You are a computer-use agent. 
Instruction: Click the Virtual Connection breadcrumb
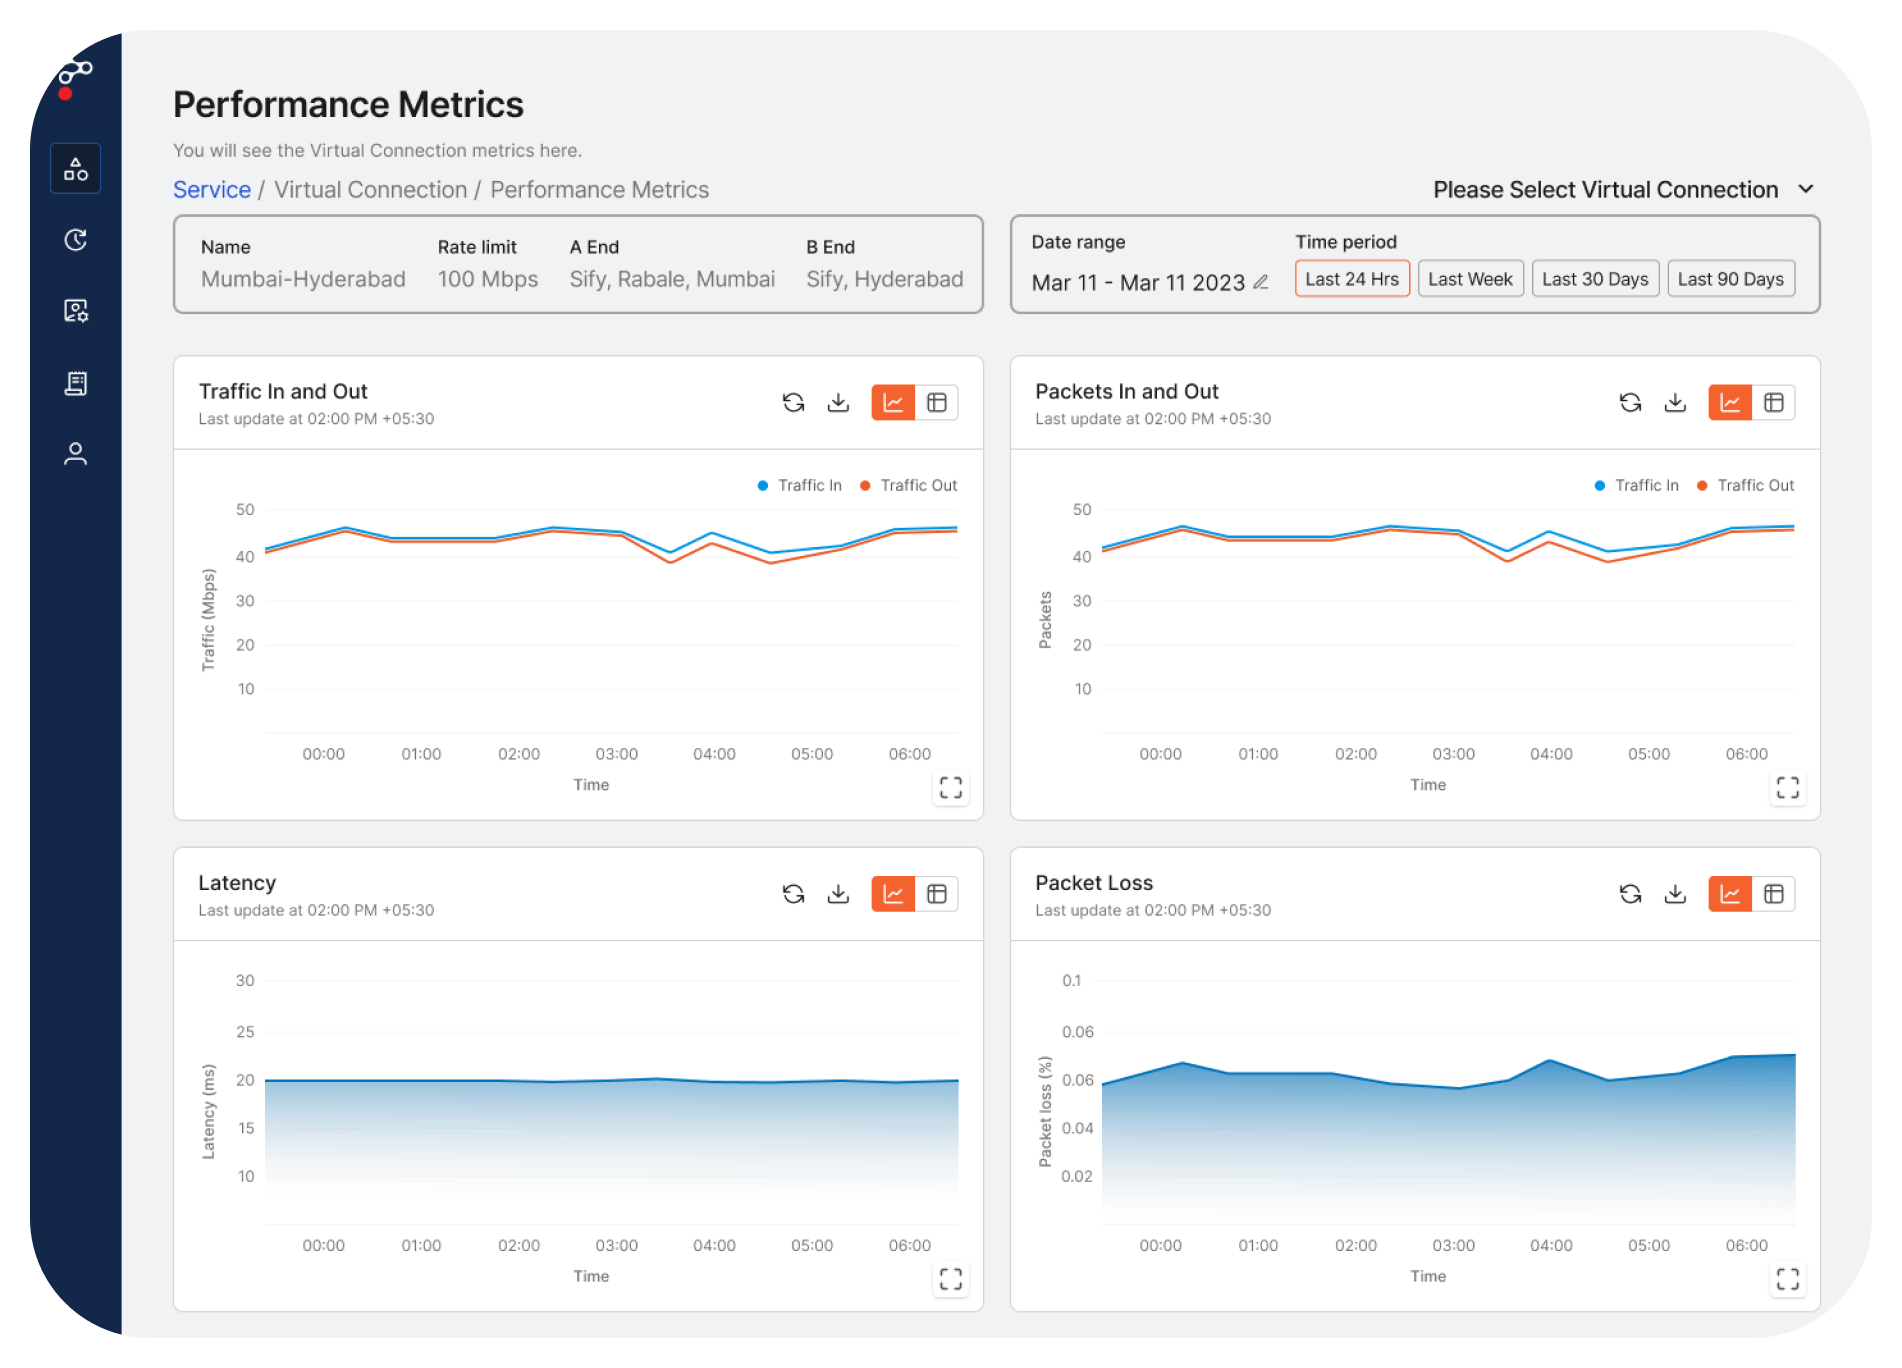pyautogui.click(x=371, y=190)
